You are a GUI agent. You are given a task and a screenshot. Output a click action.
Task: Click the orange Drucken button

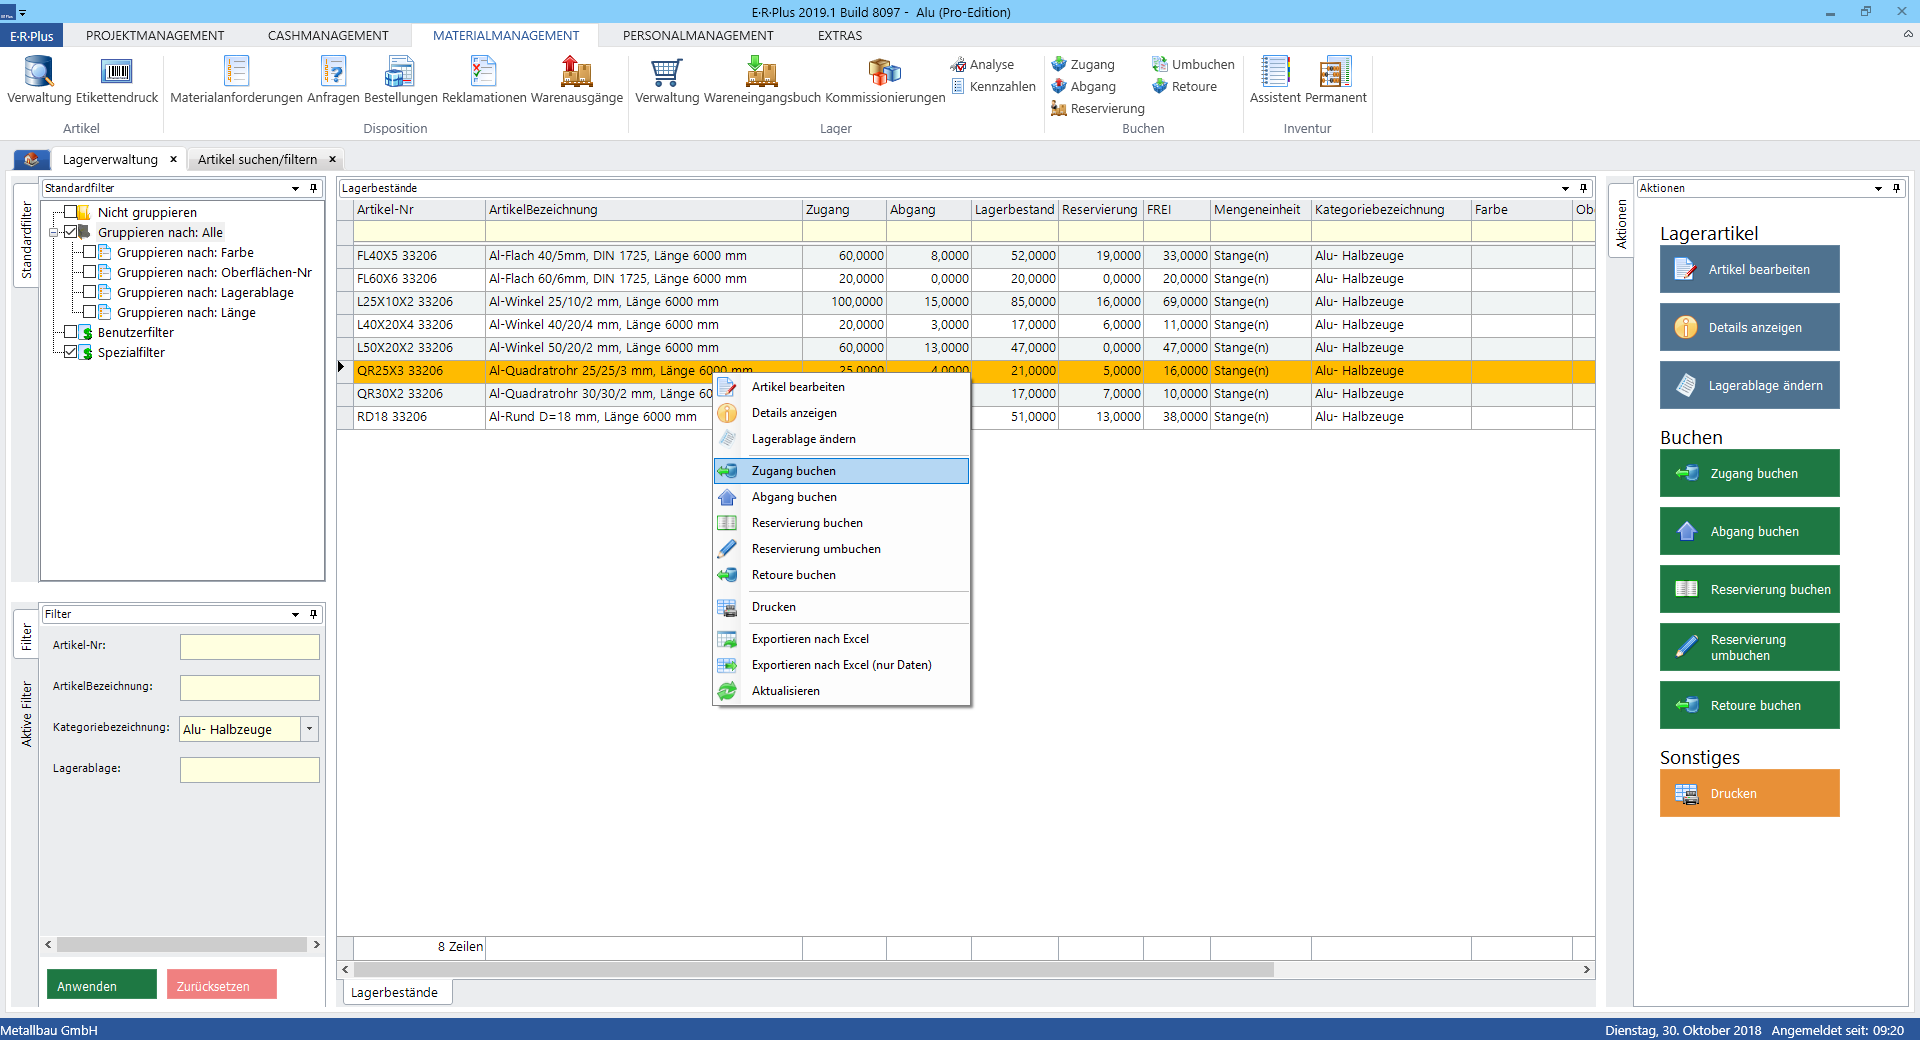pos(1749,793)
